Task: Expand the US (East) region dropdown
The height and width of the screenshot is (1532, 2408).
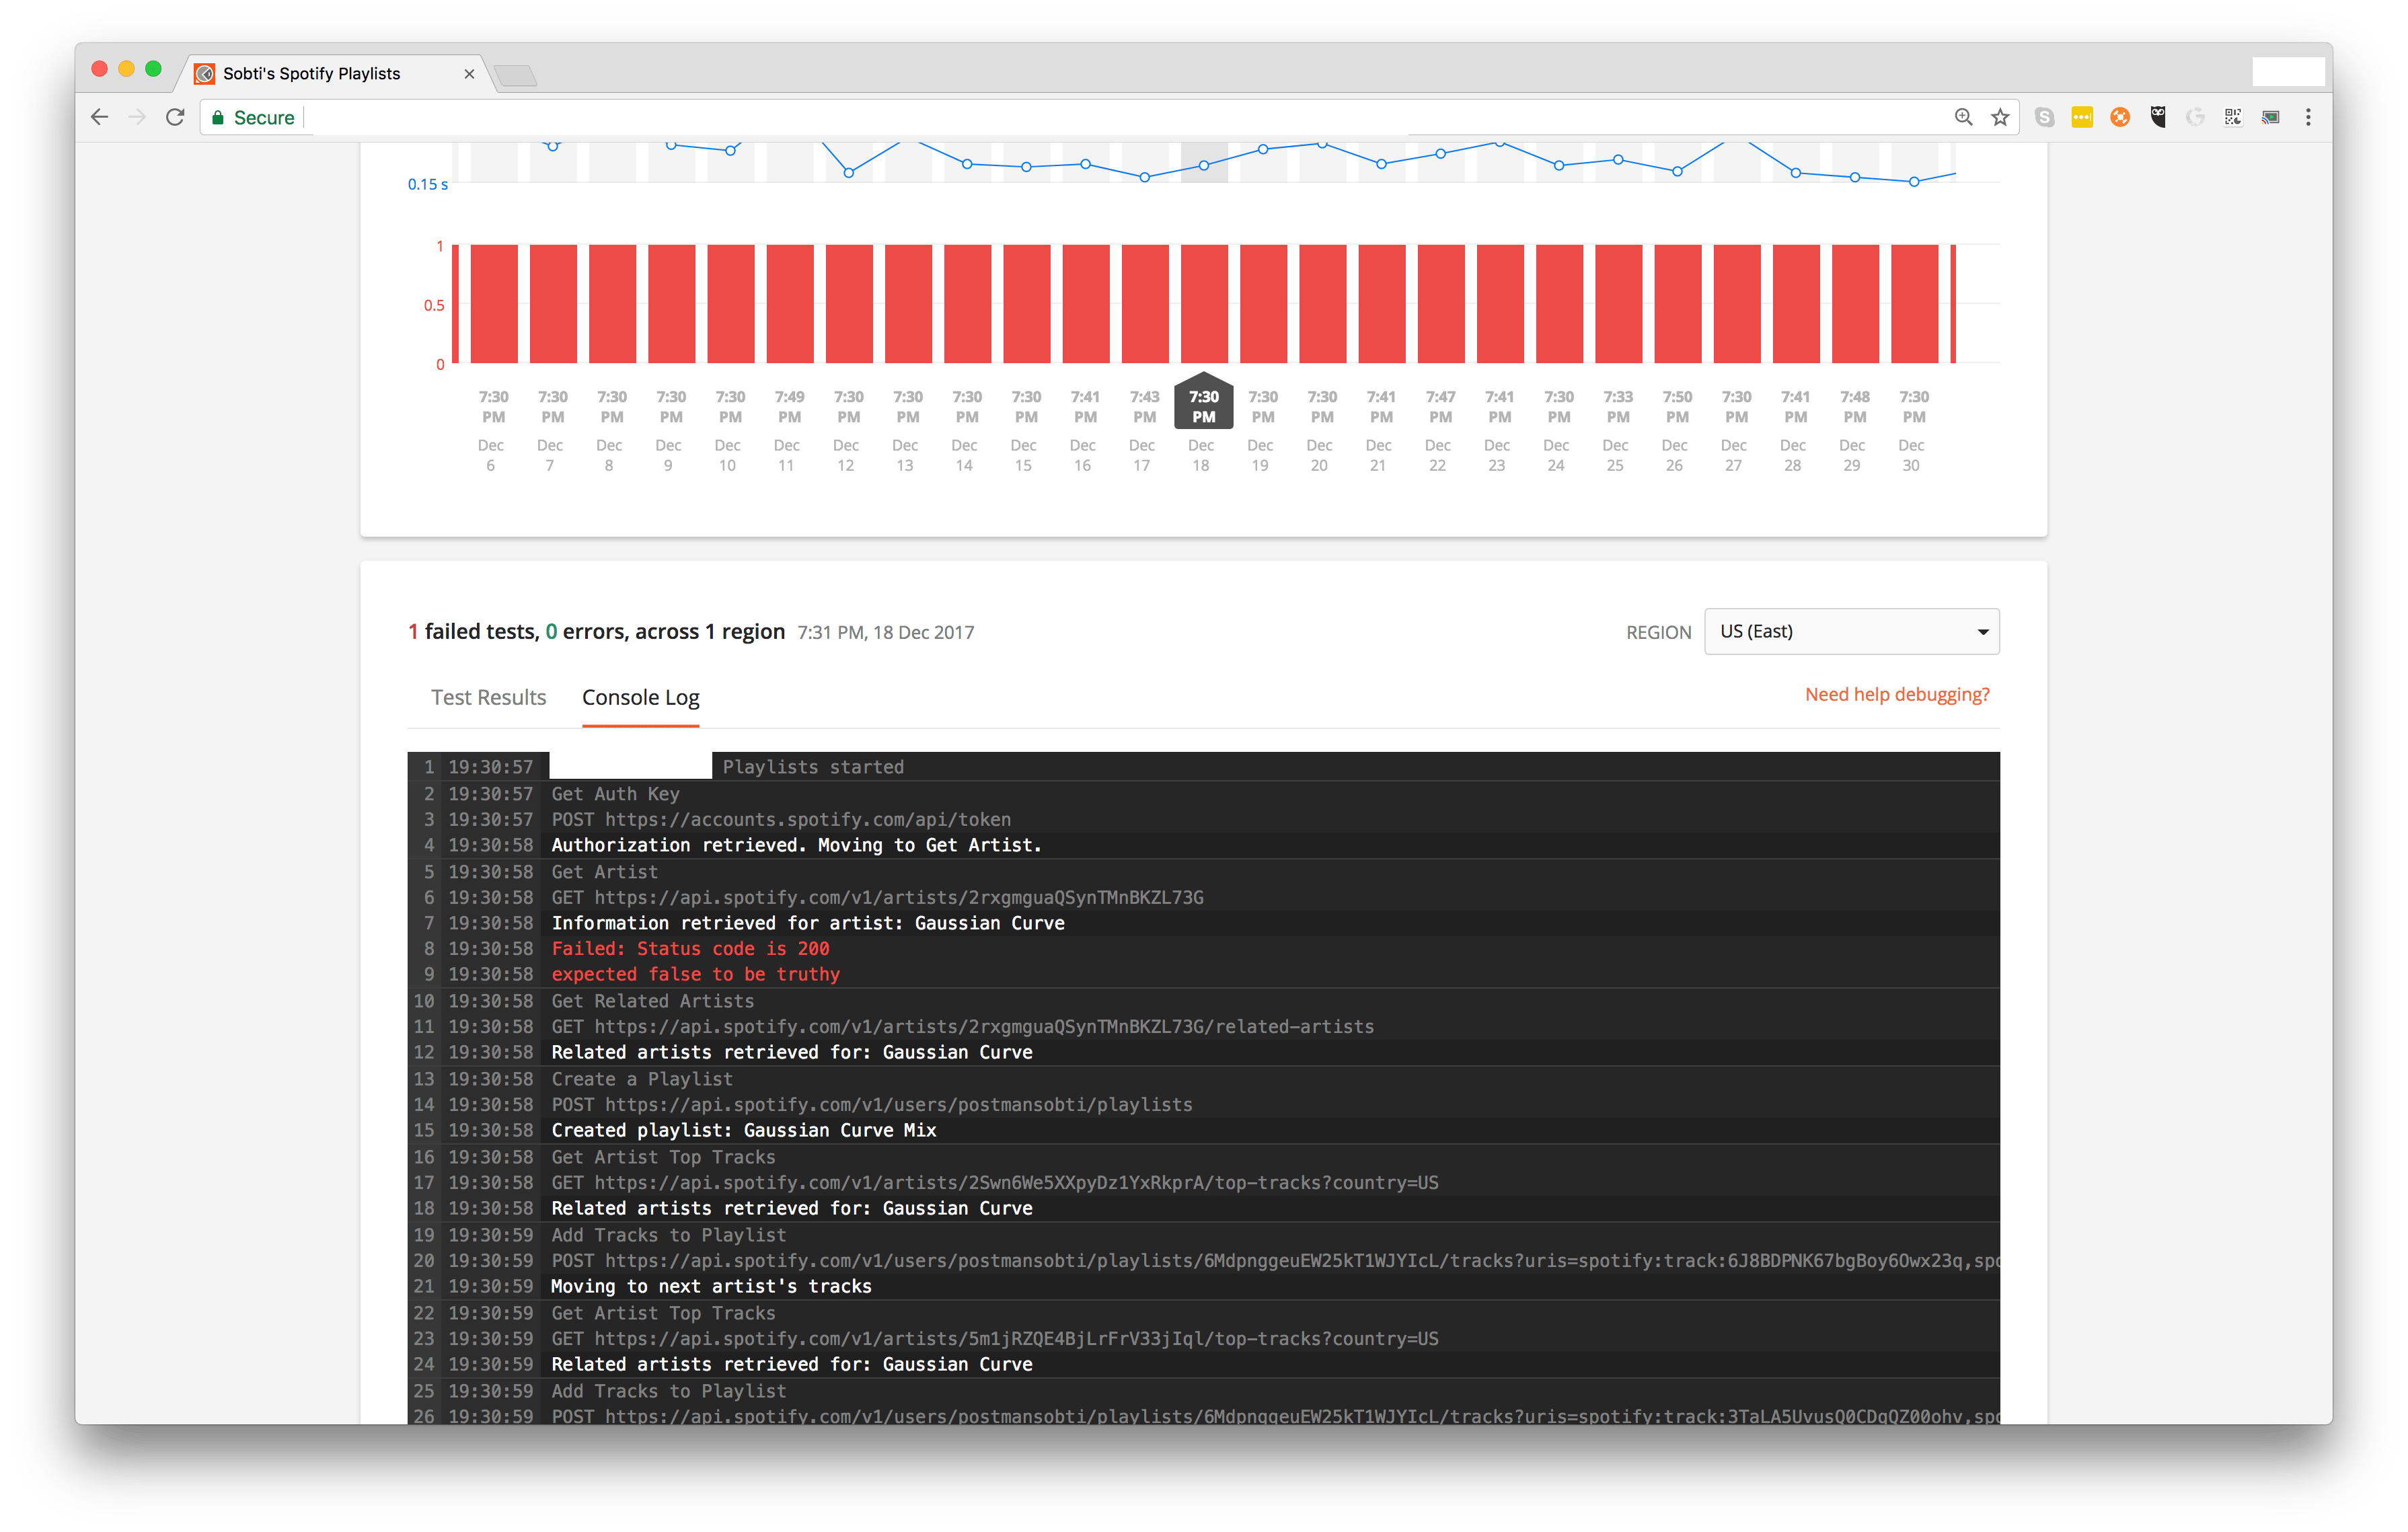Action: [x=1851, y=632]
